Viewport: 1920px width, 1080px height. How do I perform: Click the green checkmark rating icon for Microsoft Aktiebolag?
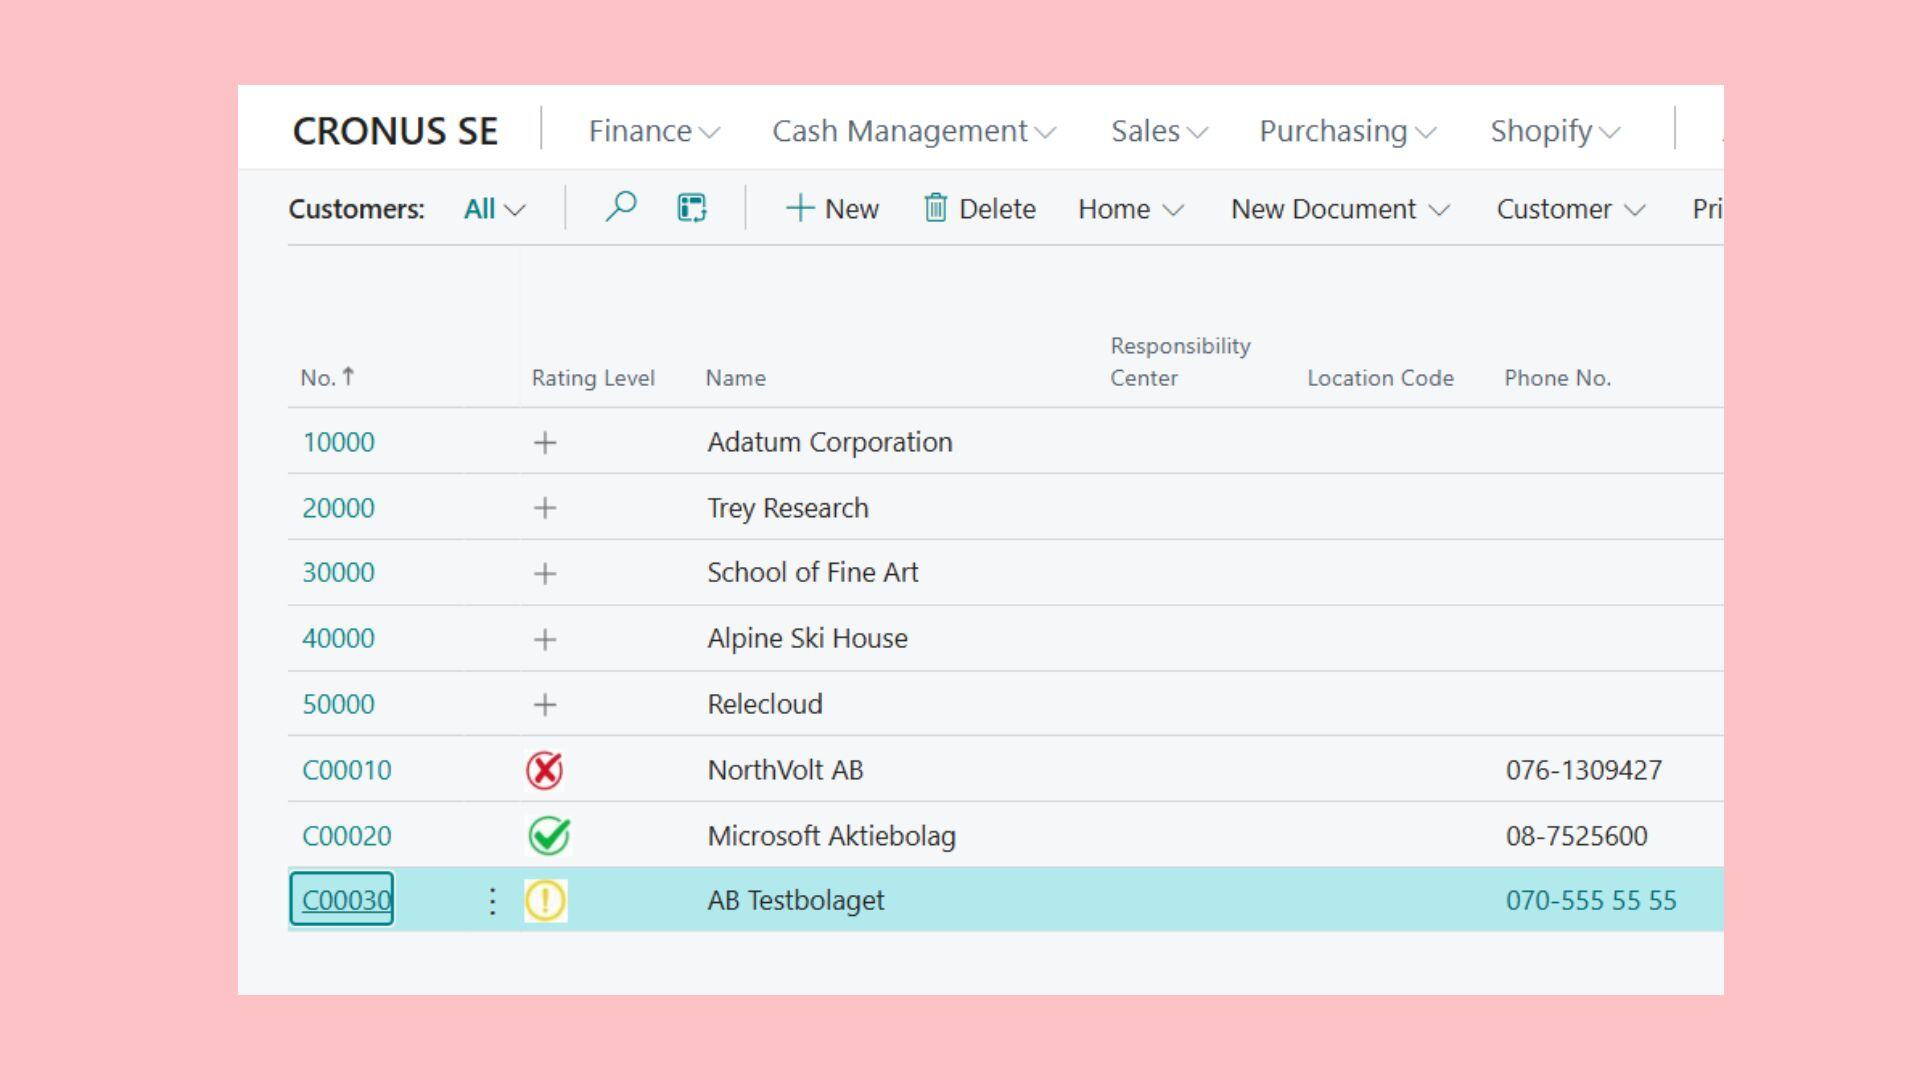point(548,836)
